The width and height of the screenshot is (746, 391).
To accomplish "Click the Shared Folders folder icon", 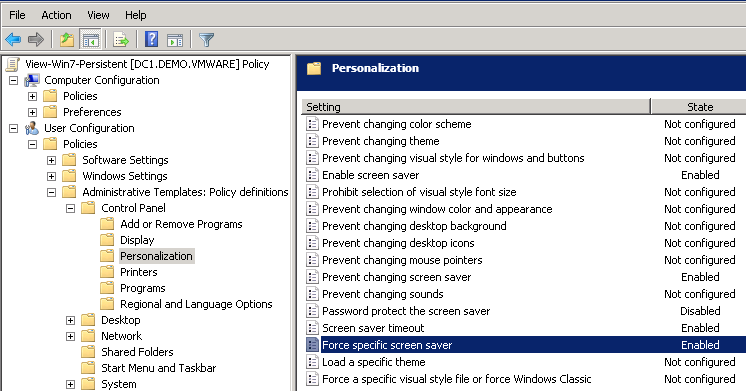I will point(88,352).
